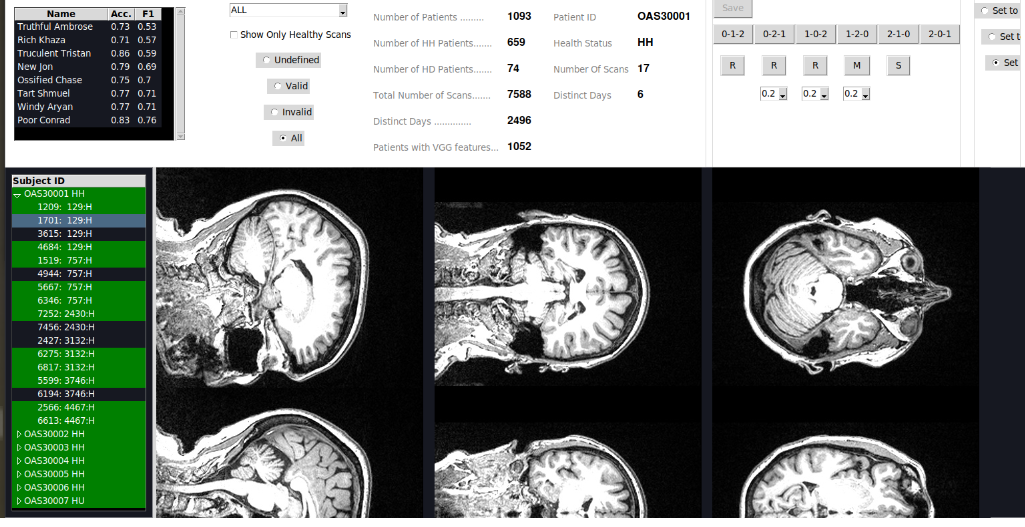
Task: Select scan row 2566: 4467:H
Action: pyautogui.click(x=78, y=407)
